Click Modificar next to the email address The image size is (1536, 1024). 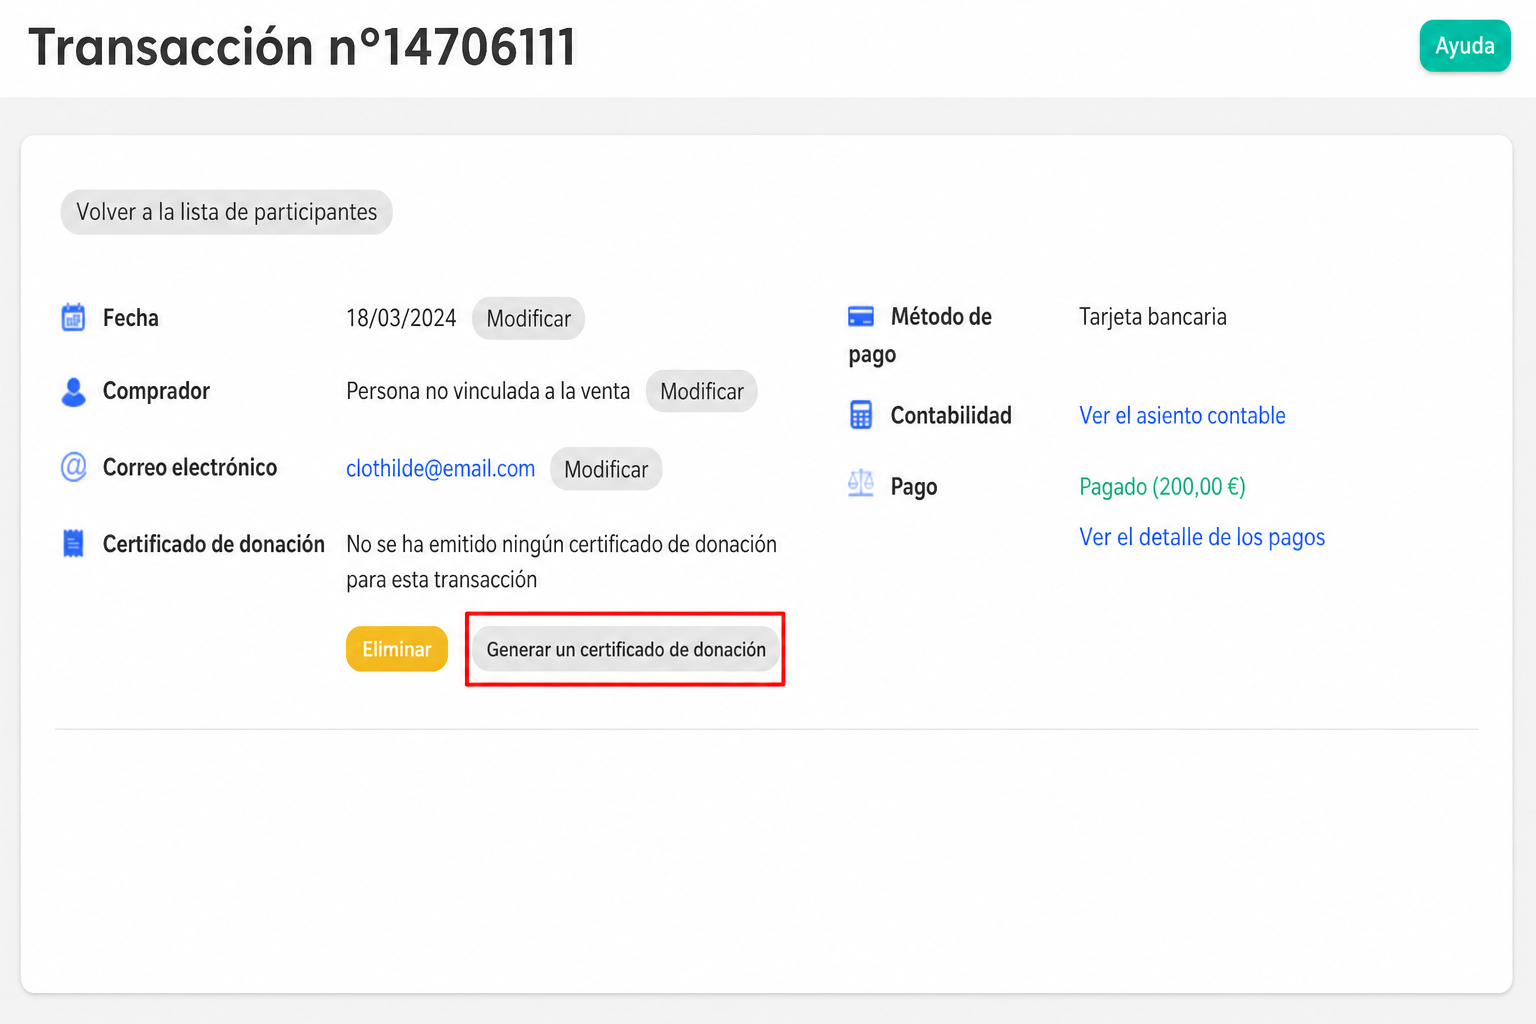[606, 469]
